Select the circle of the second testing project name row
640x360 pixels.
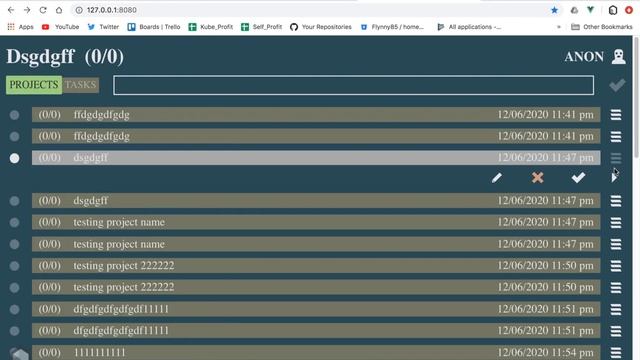[14, 244]
